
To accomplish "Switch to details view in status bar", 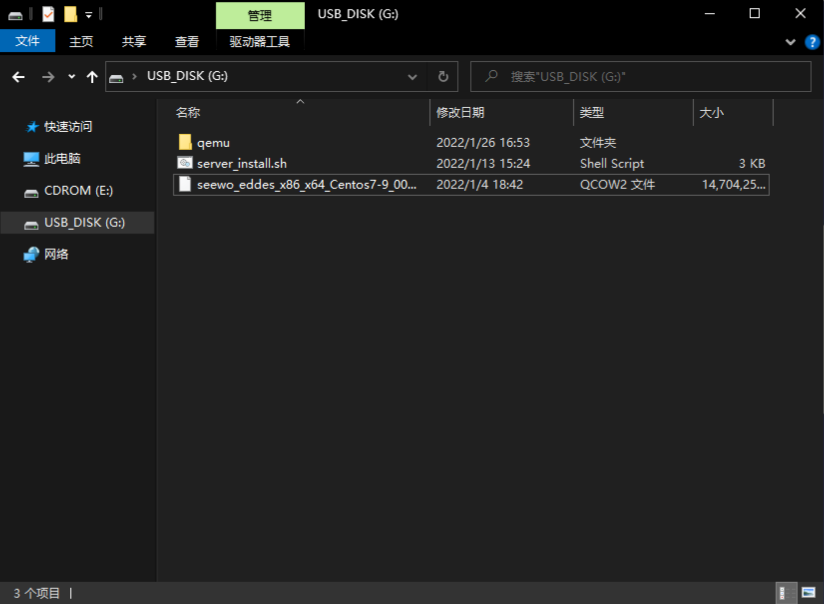I will click(x=787, y=593).
